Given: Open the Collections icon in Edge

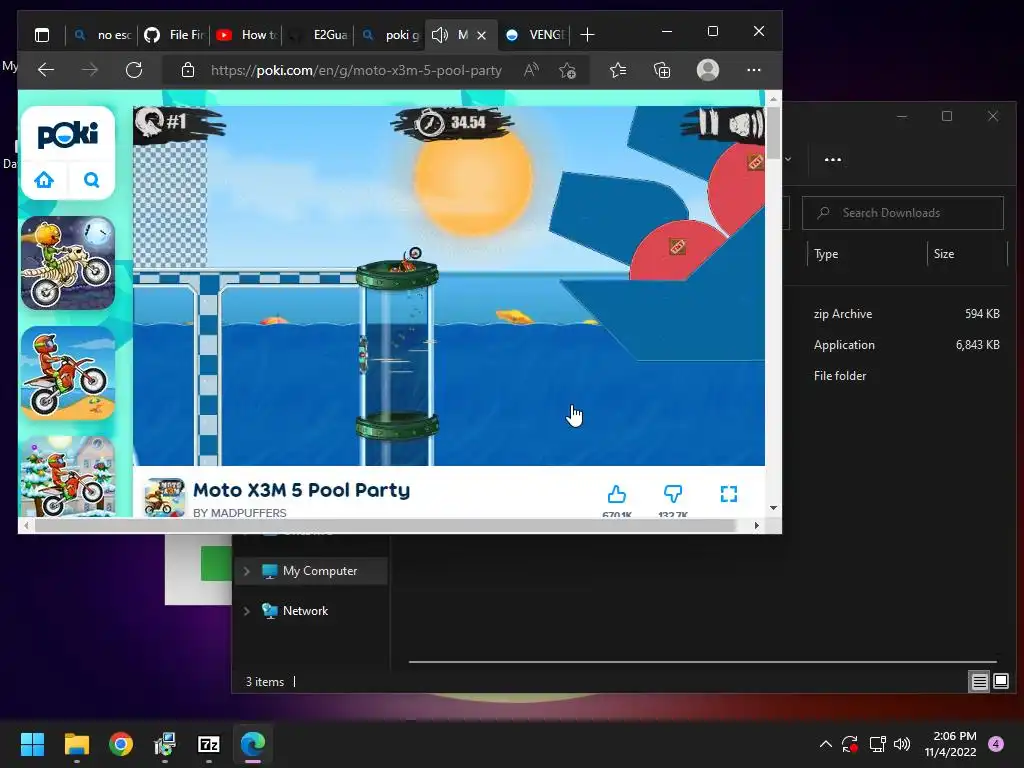Looking at the screenshot, I should point(662,70).
